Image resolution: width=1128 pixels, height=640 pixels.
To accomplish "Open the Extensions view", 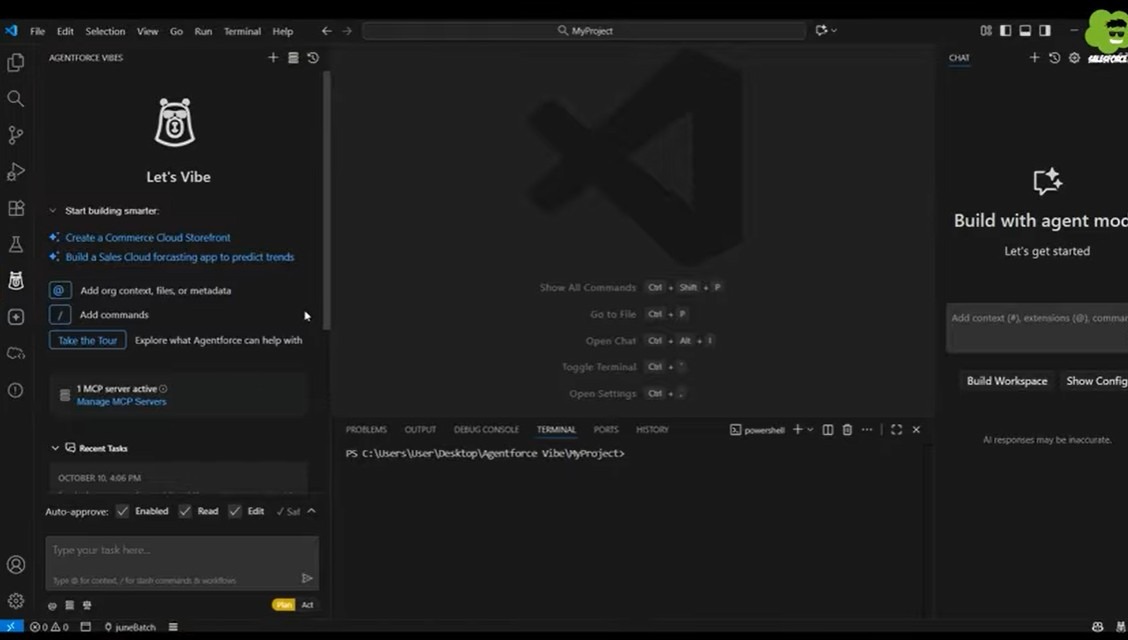I will 16,209.
